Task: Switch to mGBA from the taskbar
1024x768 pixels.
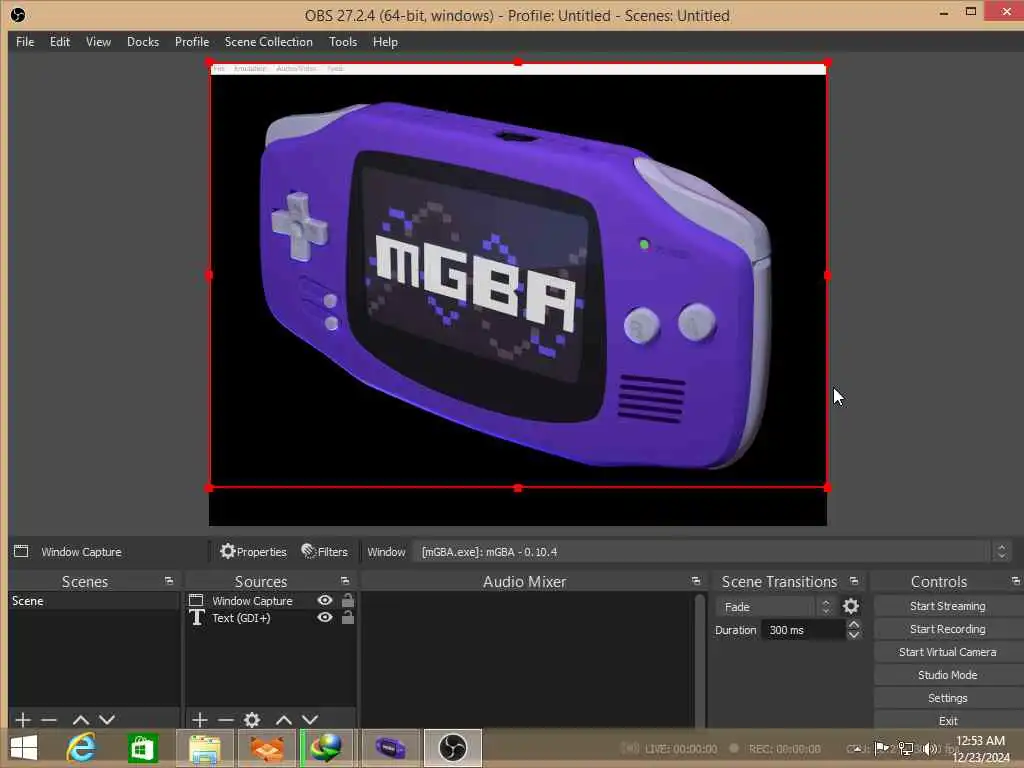Action: pos(390,748)
